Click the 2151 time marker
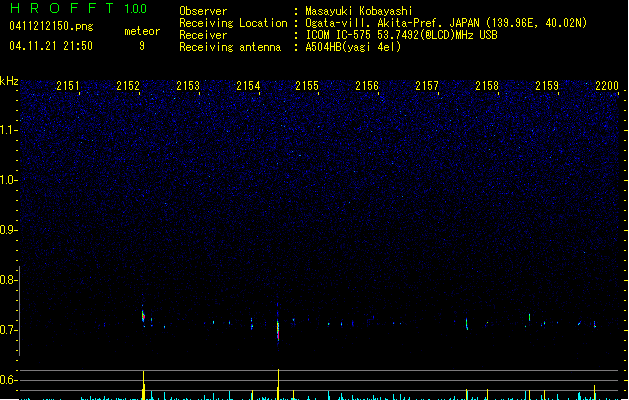The image size is (629, 400). tap(68, 86)
